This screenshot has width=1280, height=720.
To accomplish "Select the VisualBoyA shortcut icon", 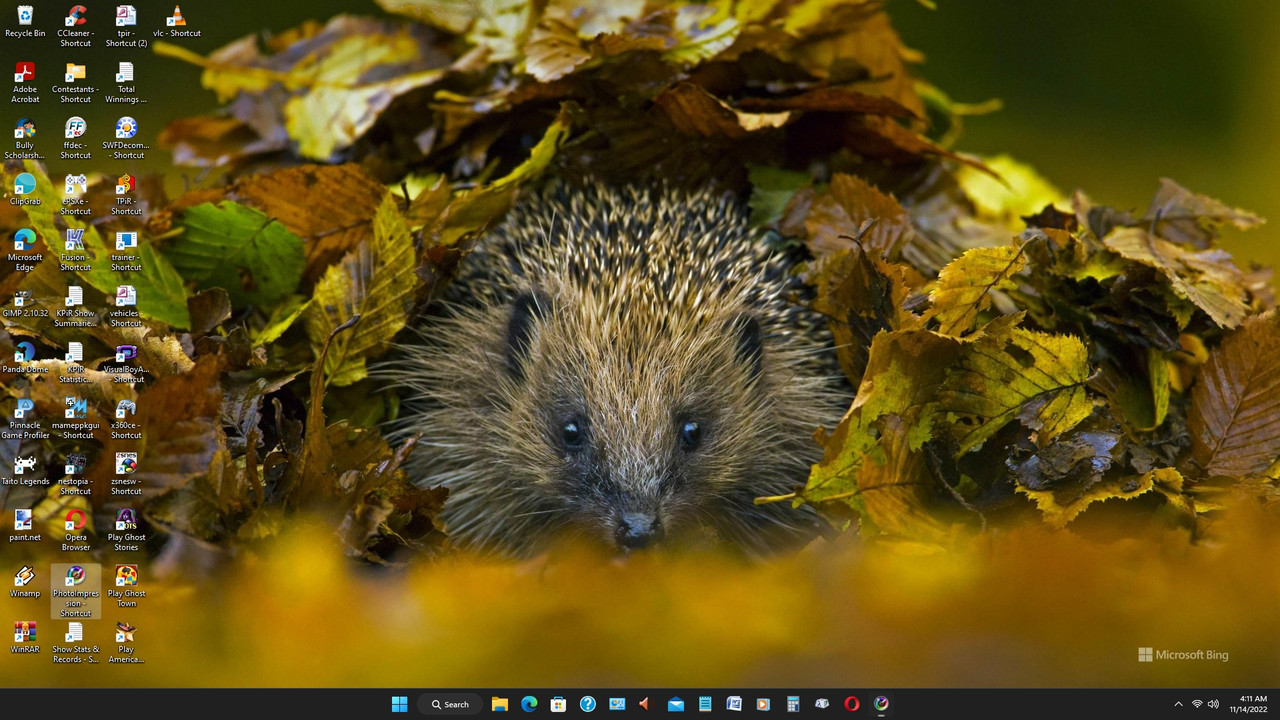I will pos(126,363).
